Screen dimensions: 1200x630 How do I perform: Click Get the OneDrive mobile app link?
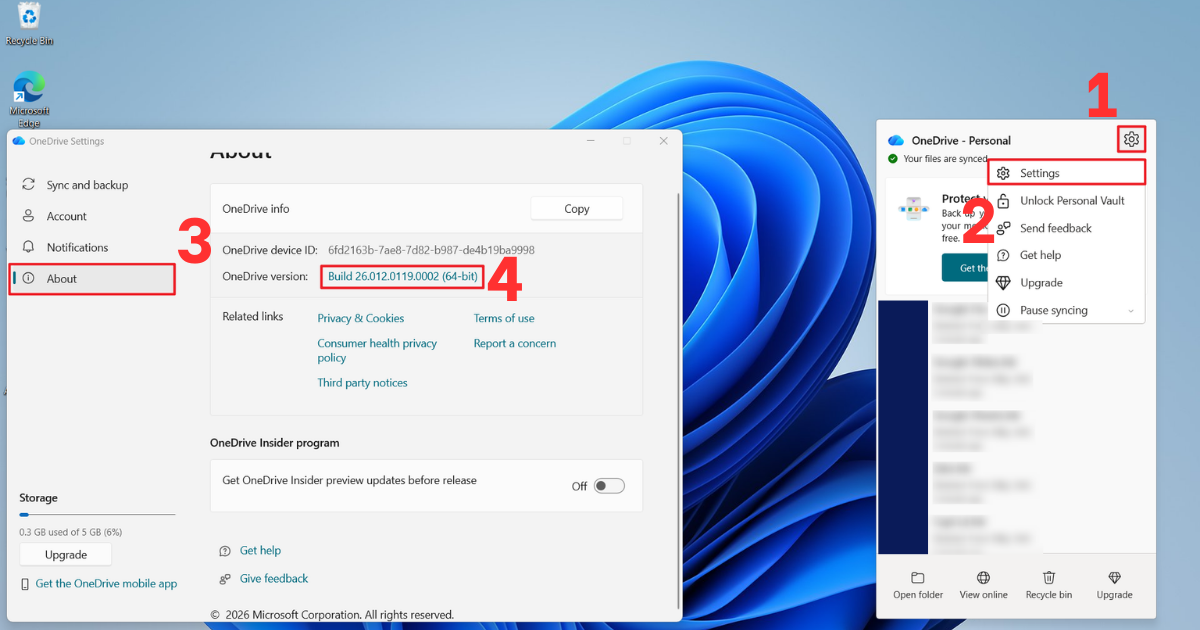(x=106, y=584)
